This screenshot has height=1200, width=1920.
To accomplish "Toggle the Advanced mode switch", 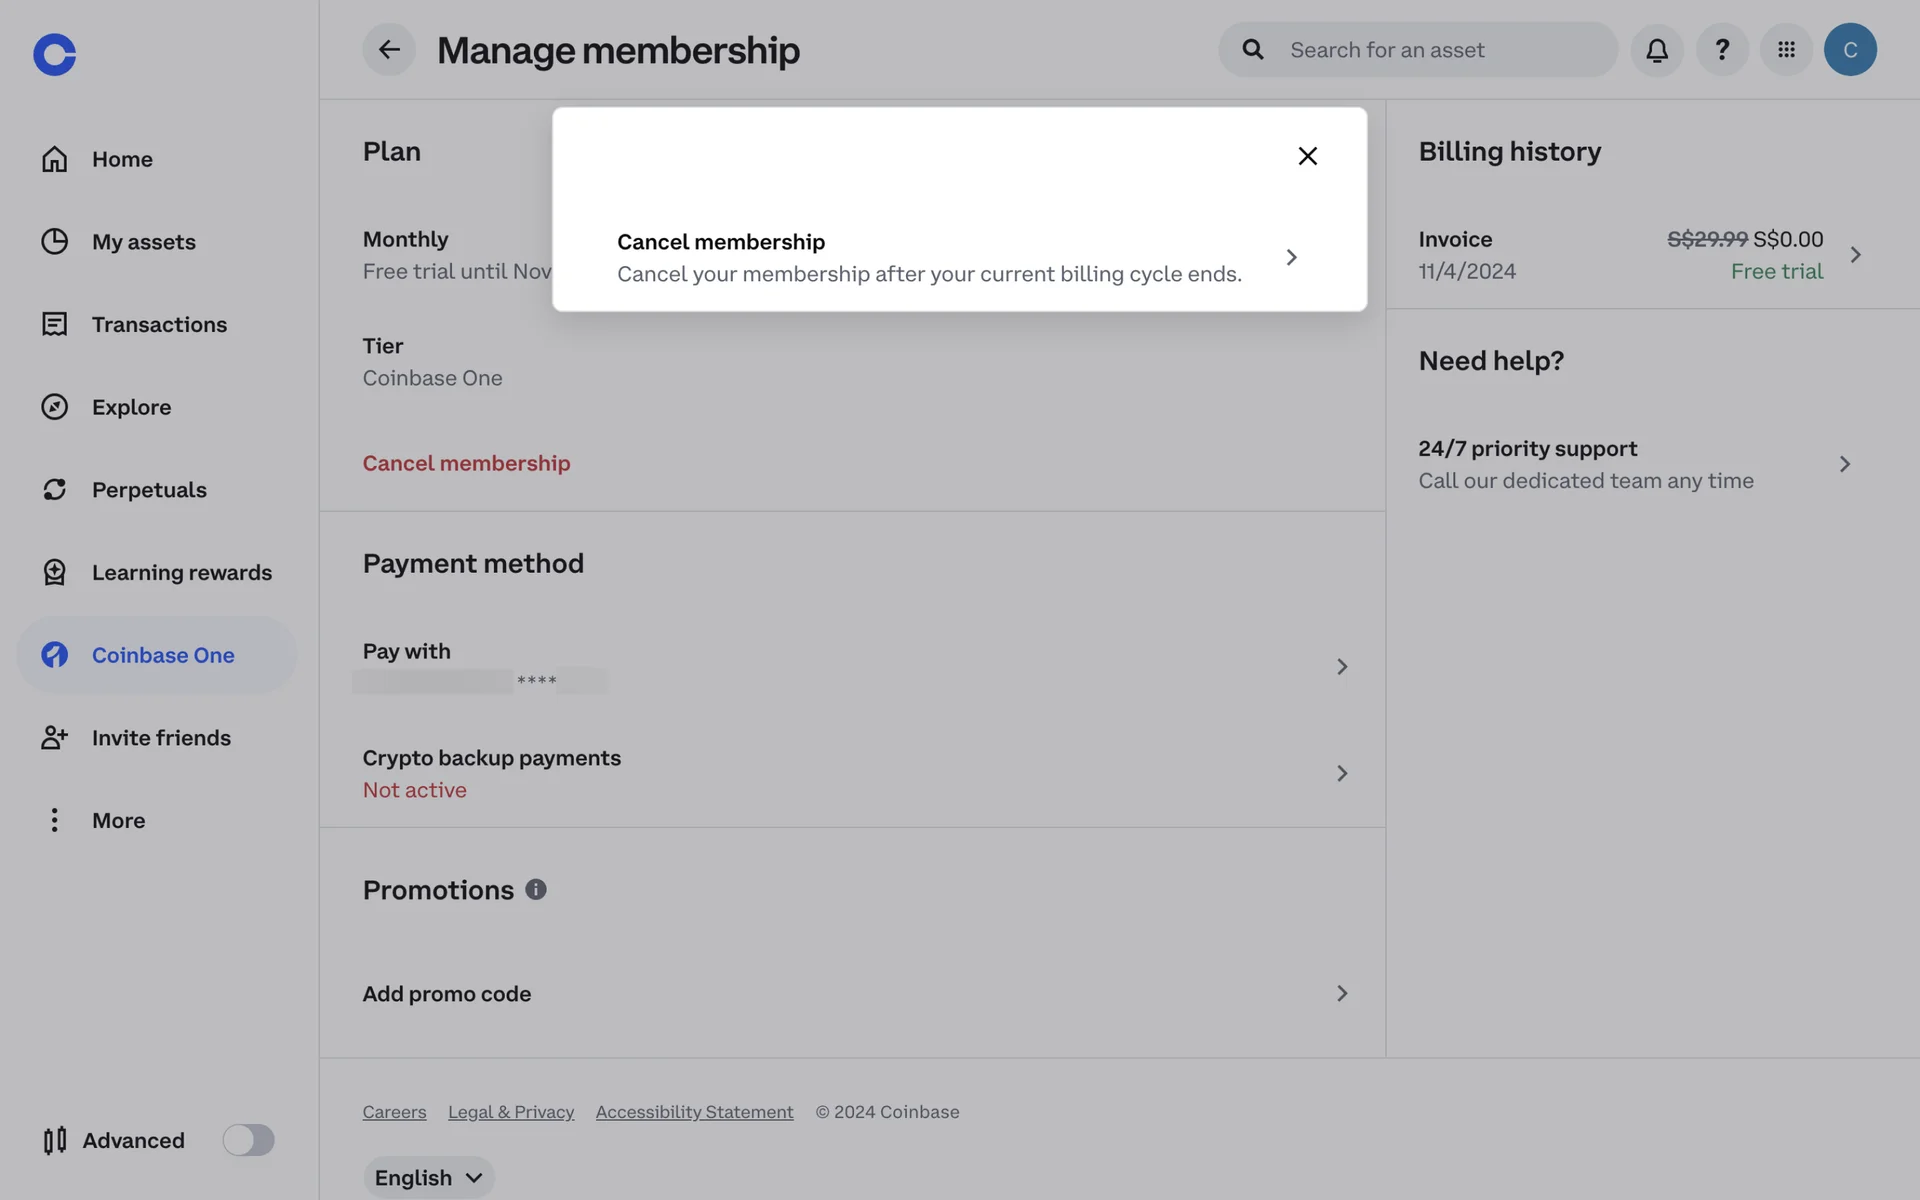I will tap(248, 1140).
